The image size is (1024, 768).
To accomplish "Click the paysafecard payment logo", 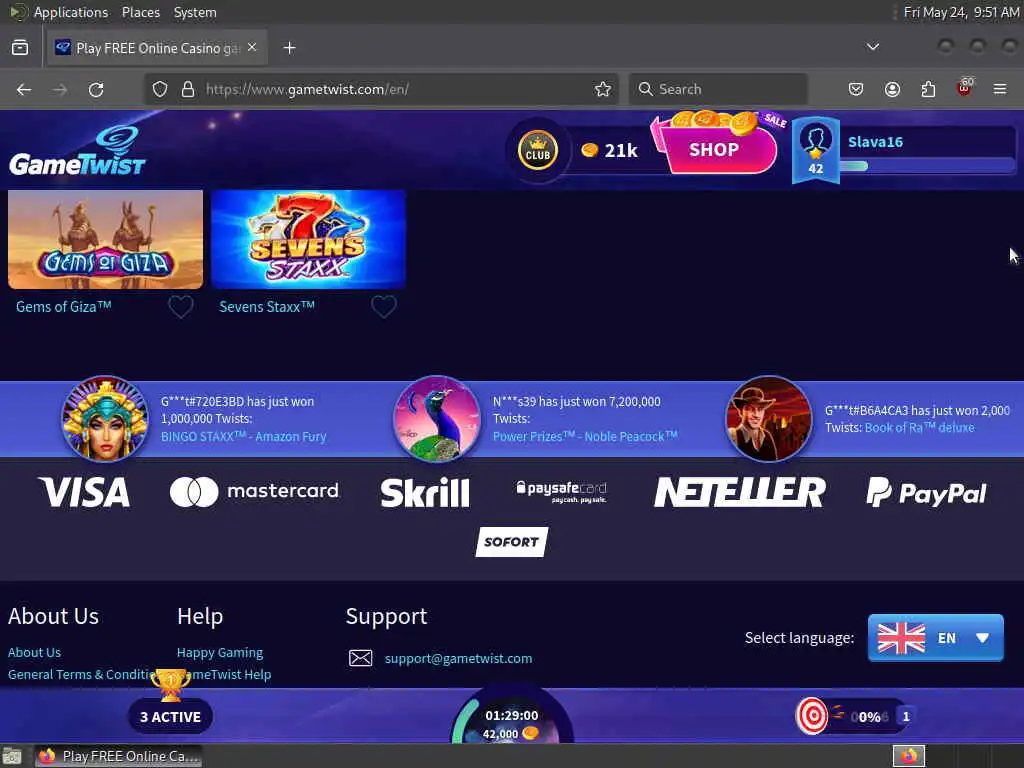I will click(562, 492).
